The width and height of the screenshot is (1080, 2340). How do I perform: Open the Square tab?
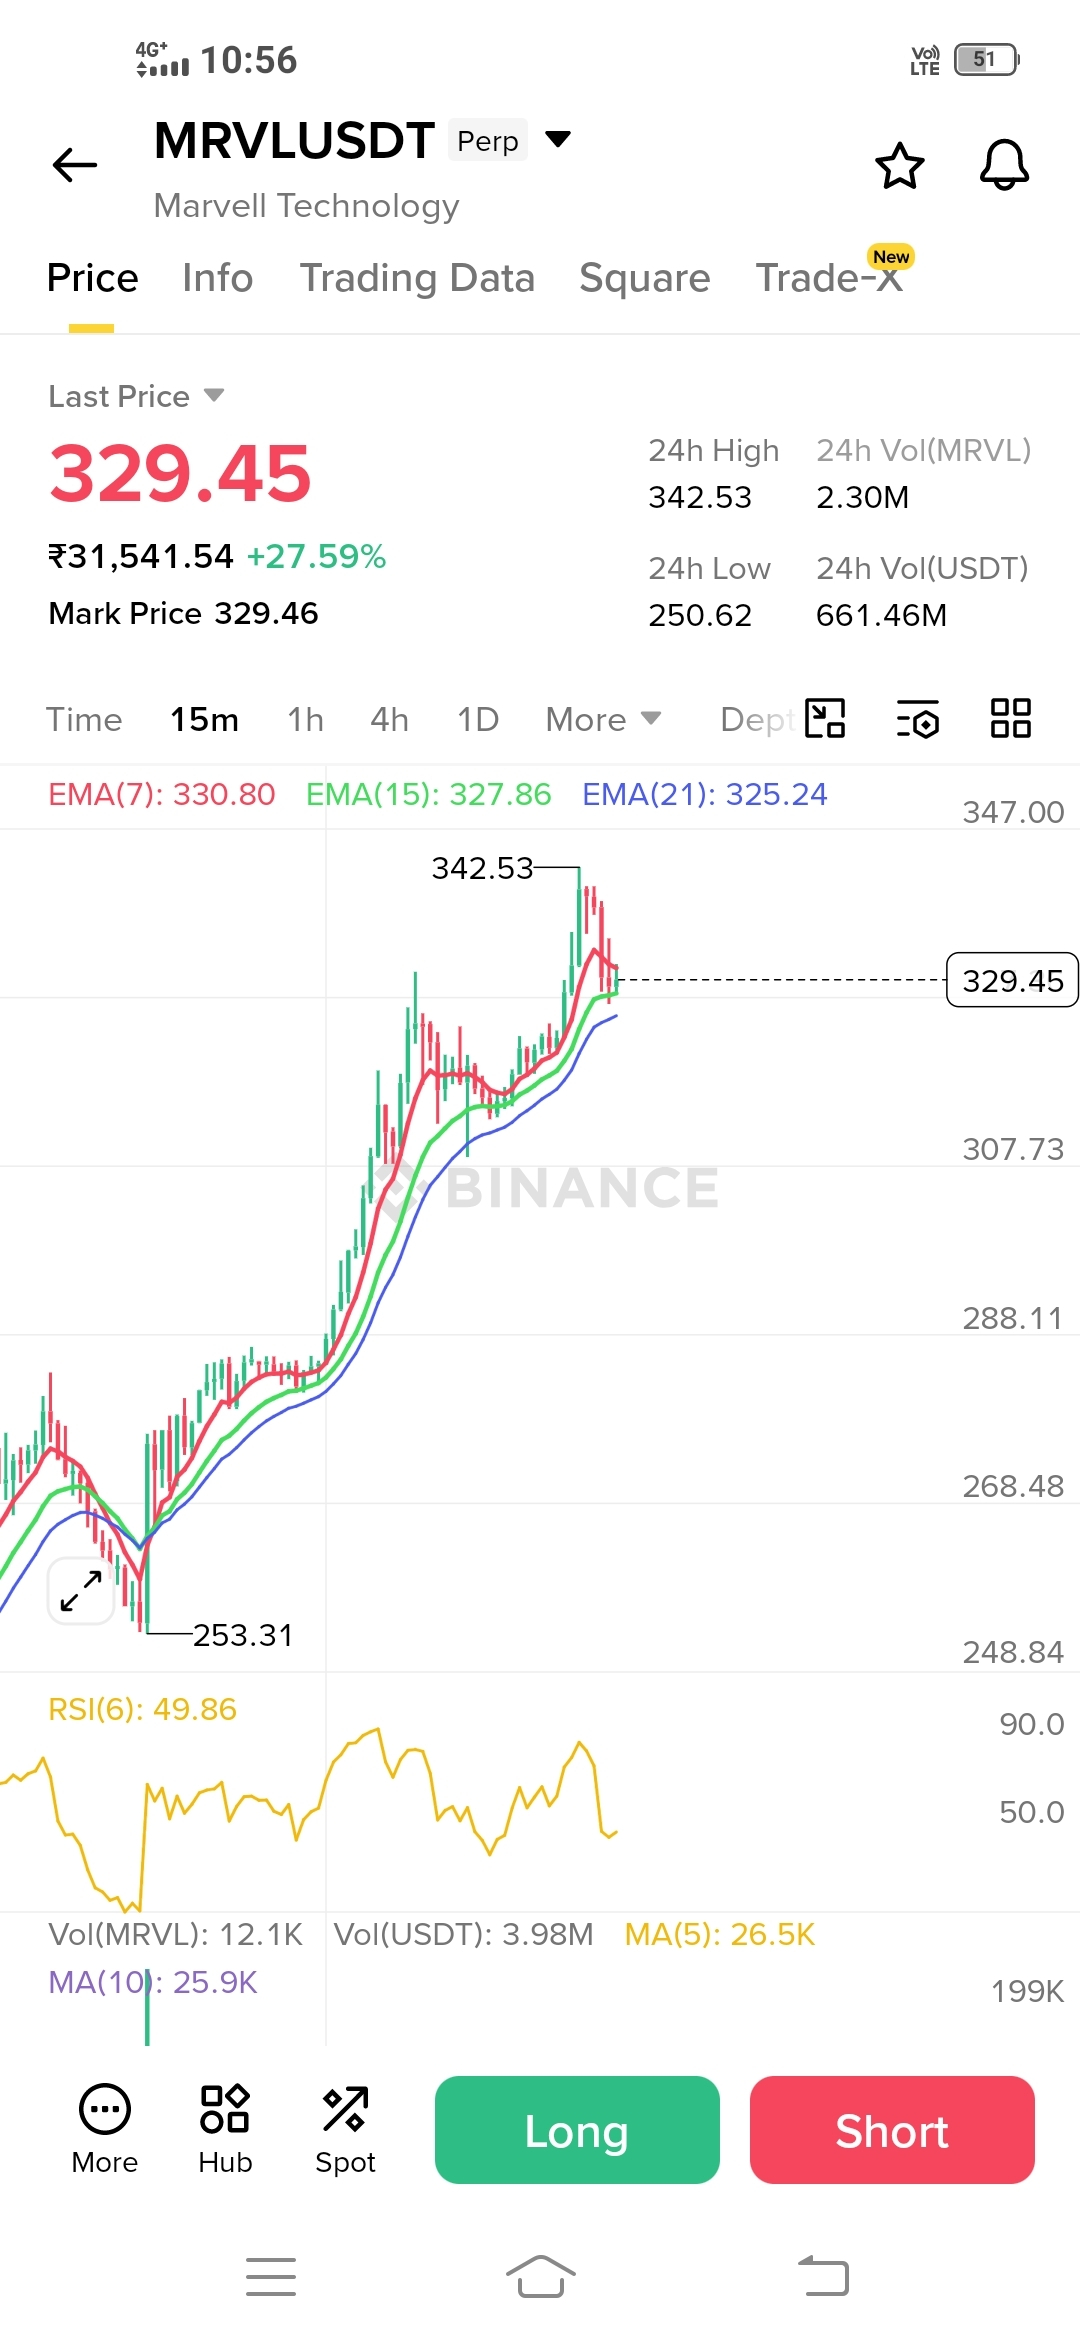(x=644, y=278)
